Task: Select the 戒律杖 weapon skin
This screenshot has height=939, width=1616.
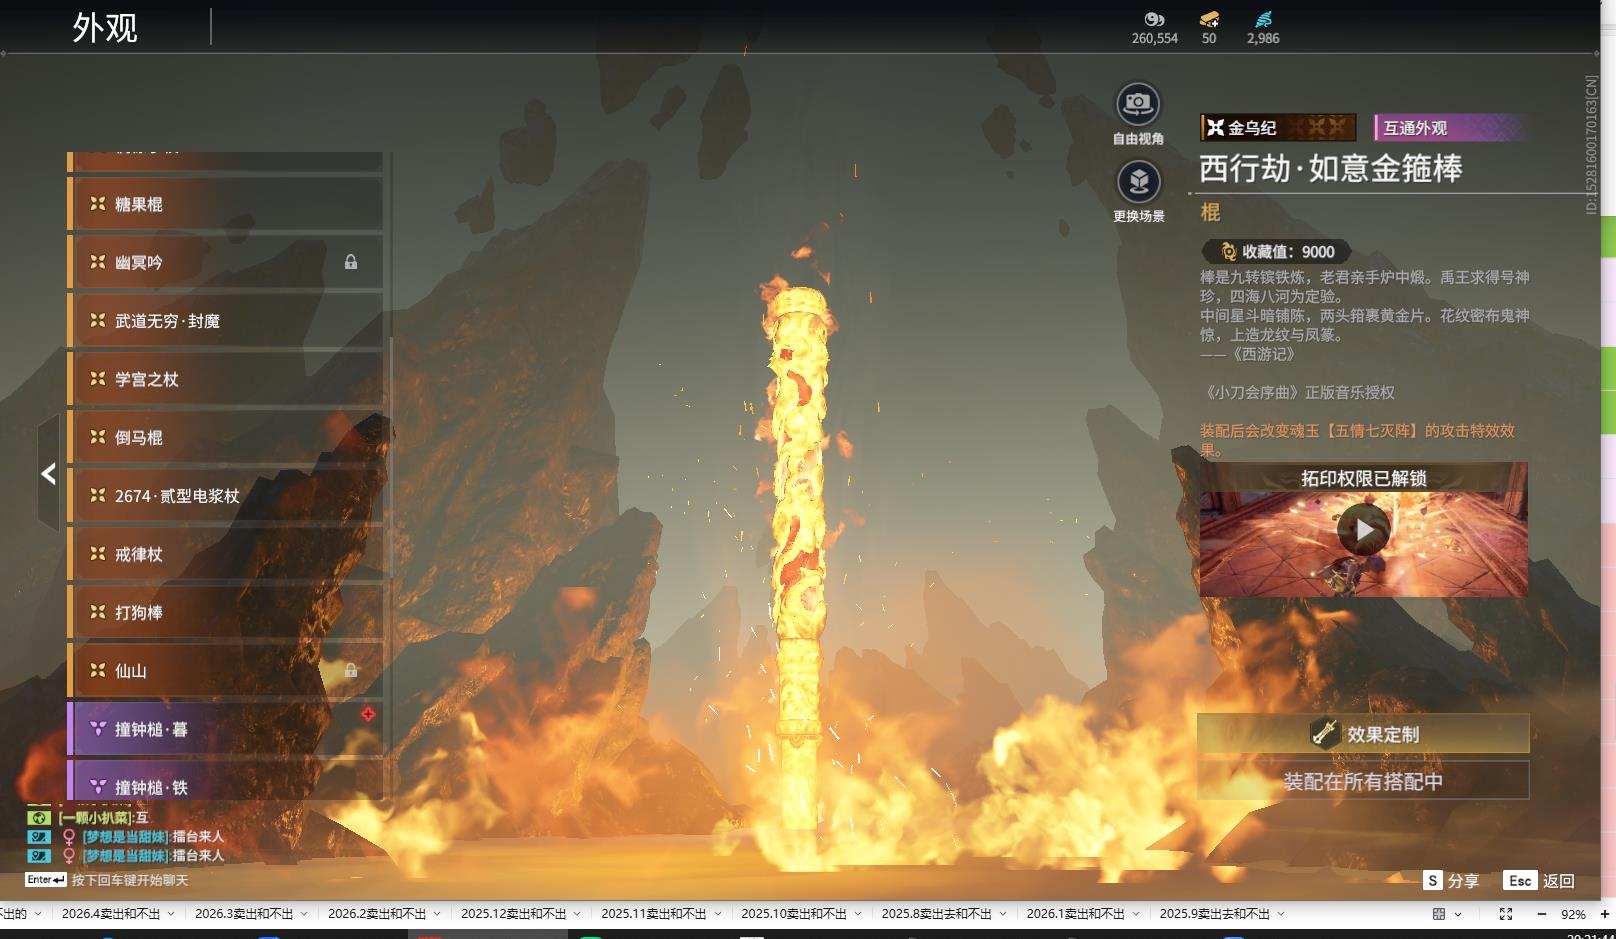Action: coord(226,554)
